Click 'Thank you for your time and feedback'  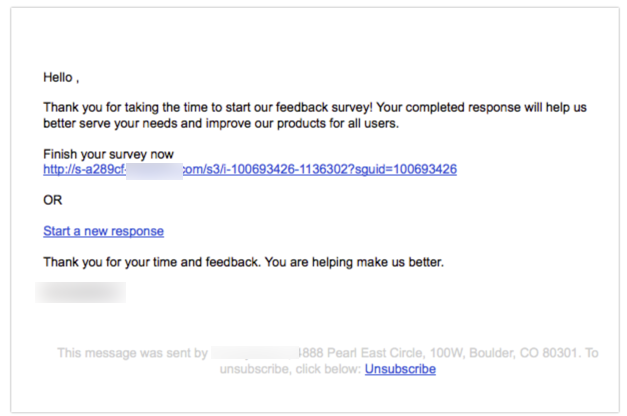click(152, 262)
